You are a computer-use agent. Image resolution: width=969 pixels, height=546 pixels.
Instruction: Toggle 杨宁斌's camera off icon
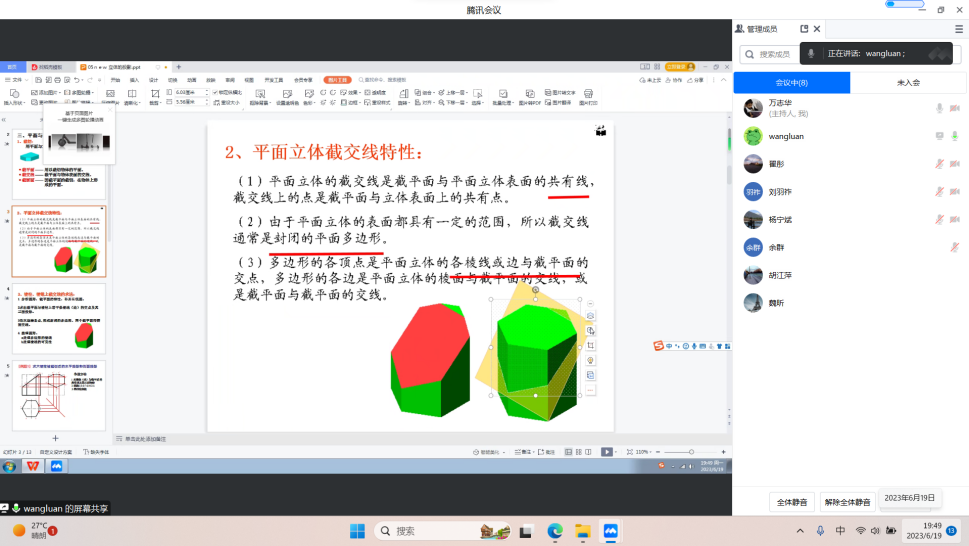coord(954,219)
